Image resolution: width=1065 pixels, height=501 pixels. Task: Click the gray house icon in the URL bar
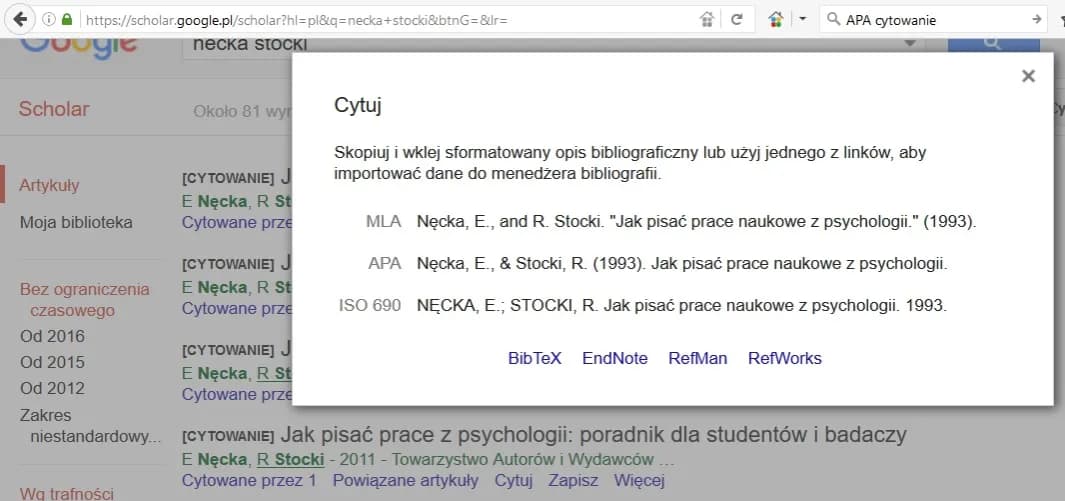(707, 19)
